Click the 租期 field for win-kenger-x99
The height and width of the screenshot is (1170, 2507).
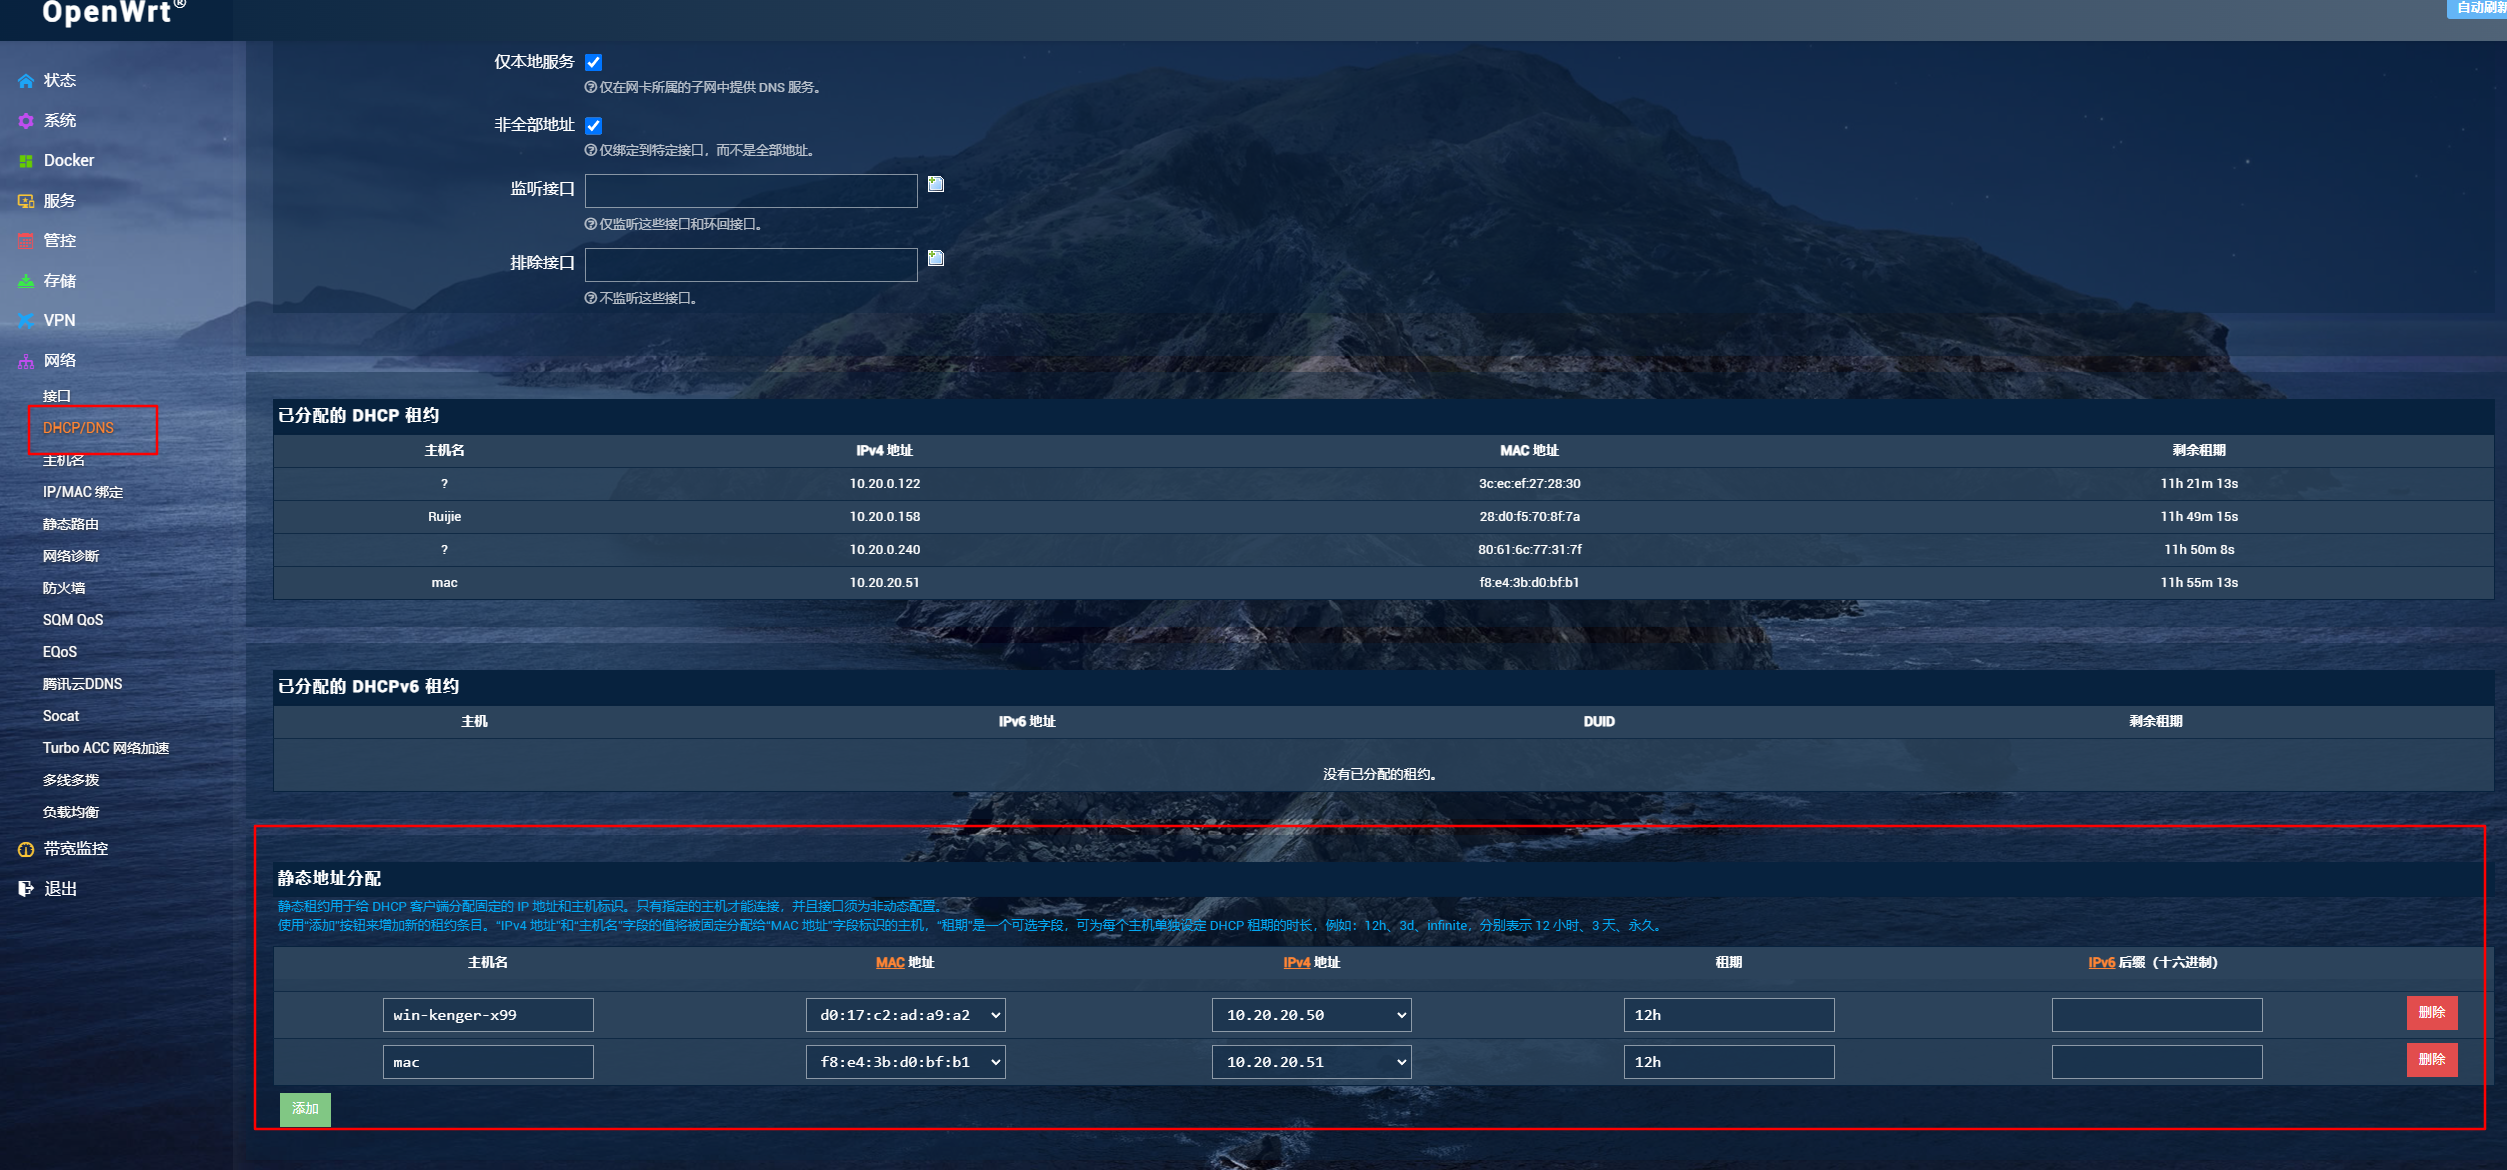(1728, 1015)
